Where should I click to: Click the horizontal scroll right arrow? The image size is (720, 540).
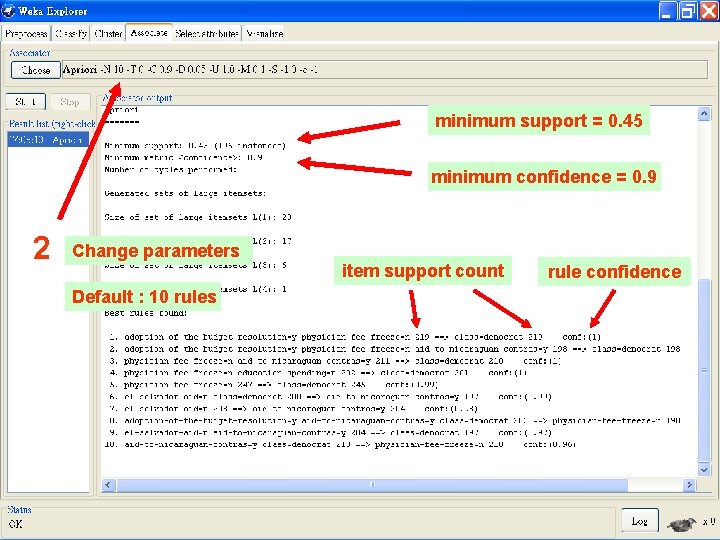click(x=689, y=485)
